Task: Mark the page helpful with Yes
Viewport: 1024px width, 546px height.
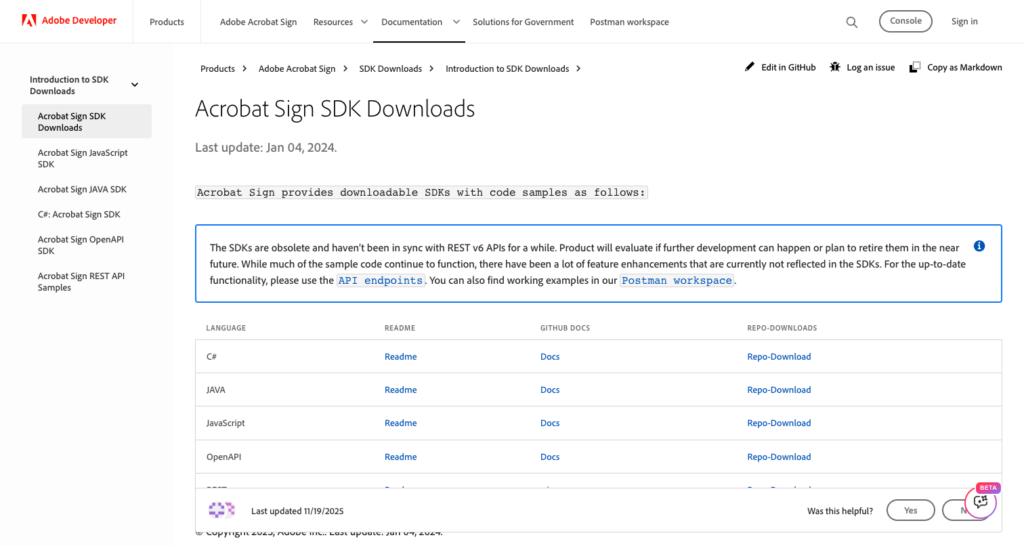Action: 910,510
